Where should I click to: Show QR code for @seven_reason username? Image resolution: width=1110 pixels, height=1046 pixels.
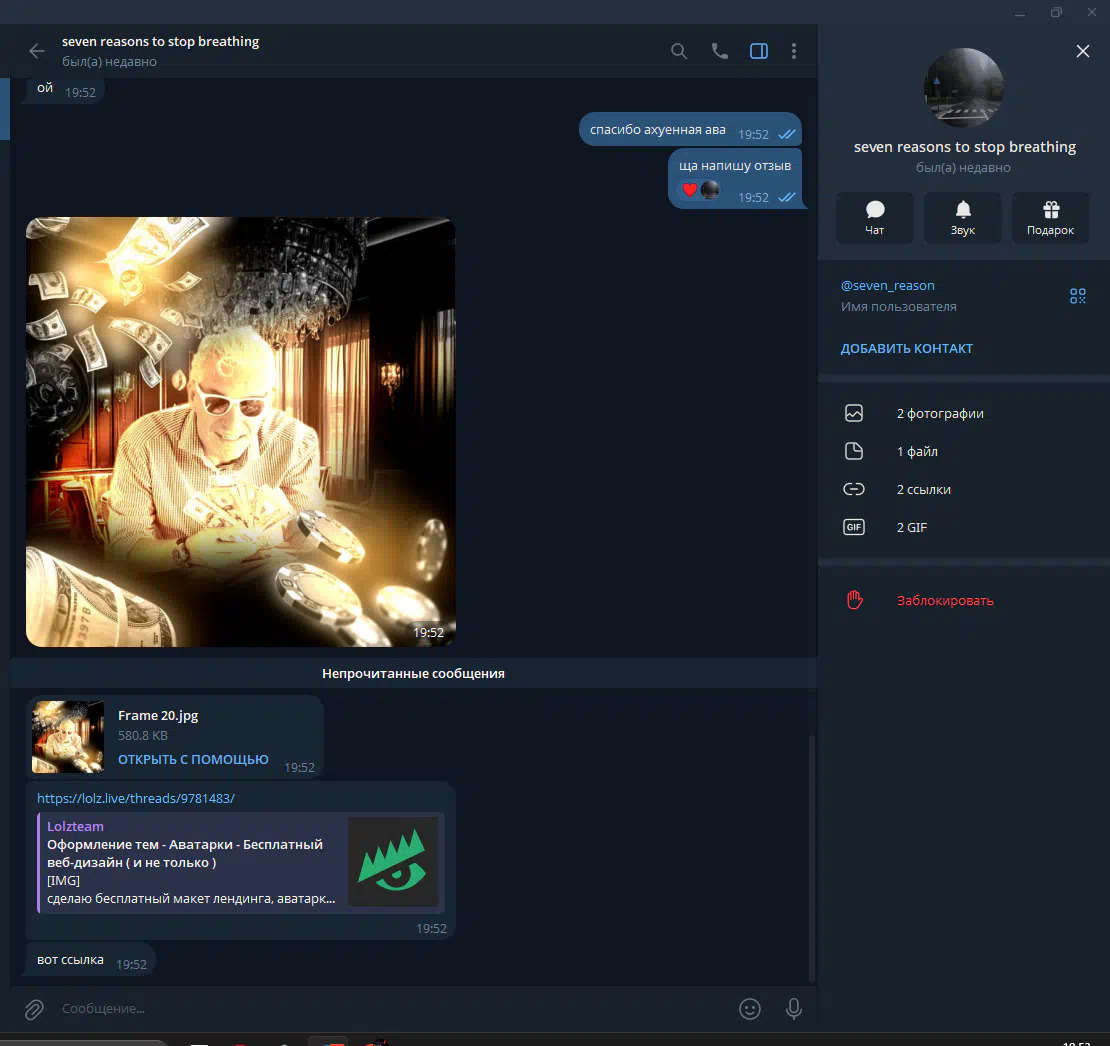click(x=1077, y=295)
